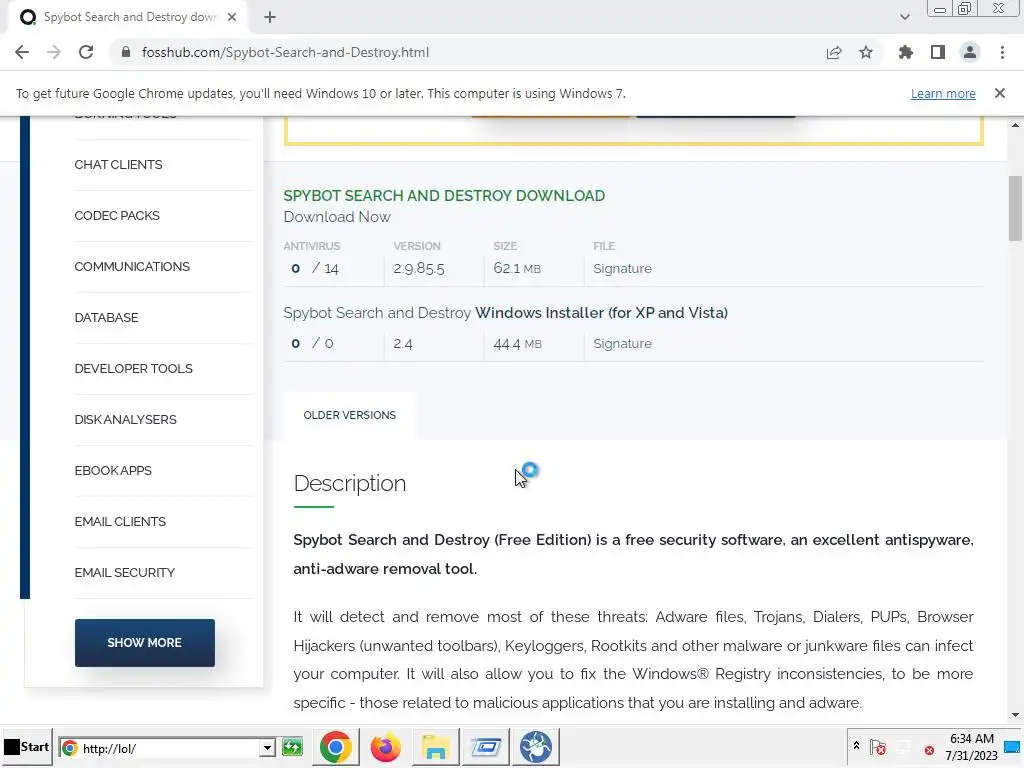Open the Ebook Apps category
The height and width of the screenshot is (768, 1024).
[x=113, y=470]
